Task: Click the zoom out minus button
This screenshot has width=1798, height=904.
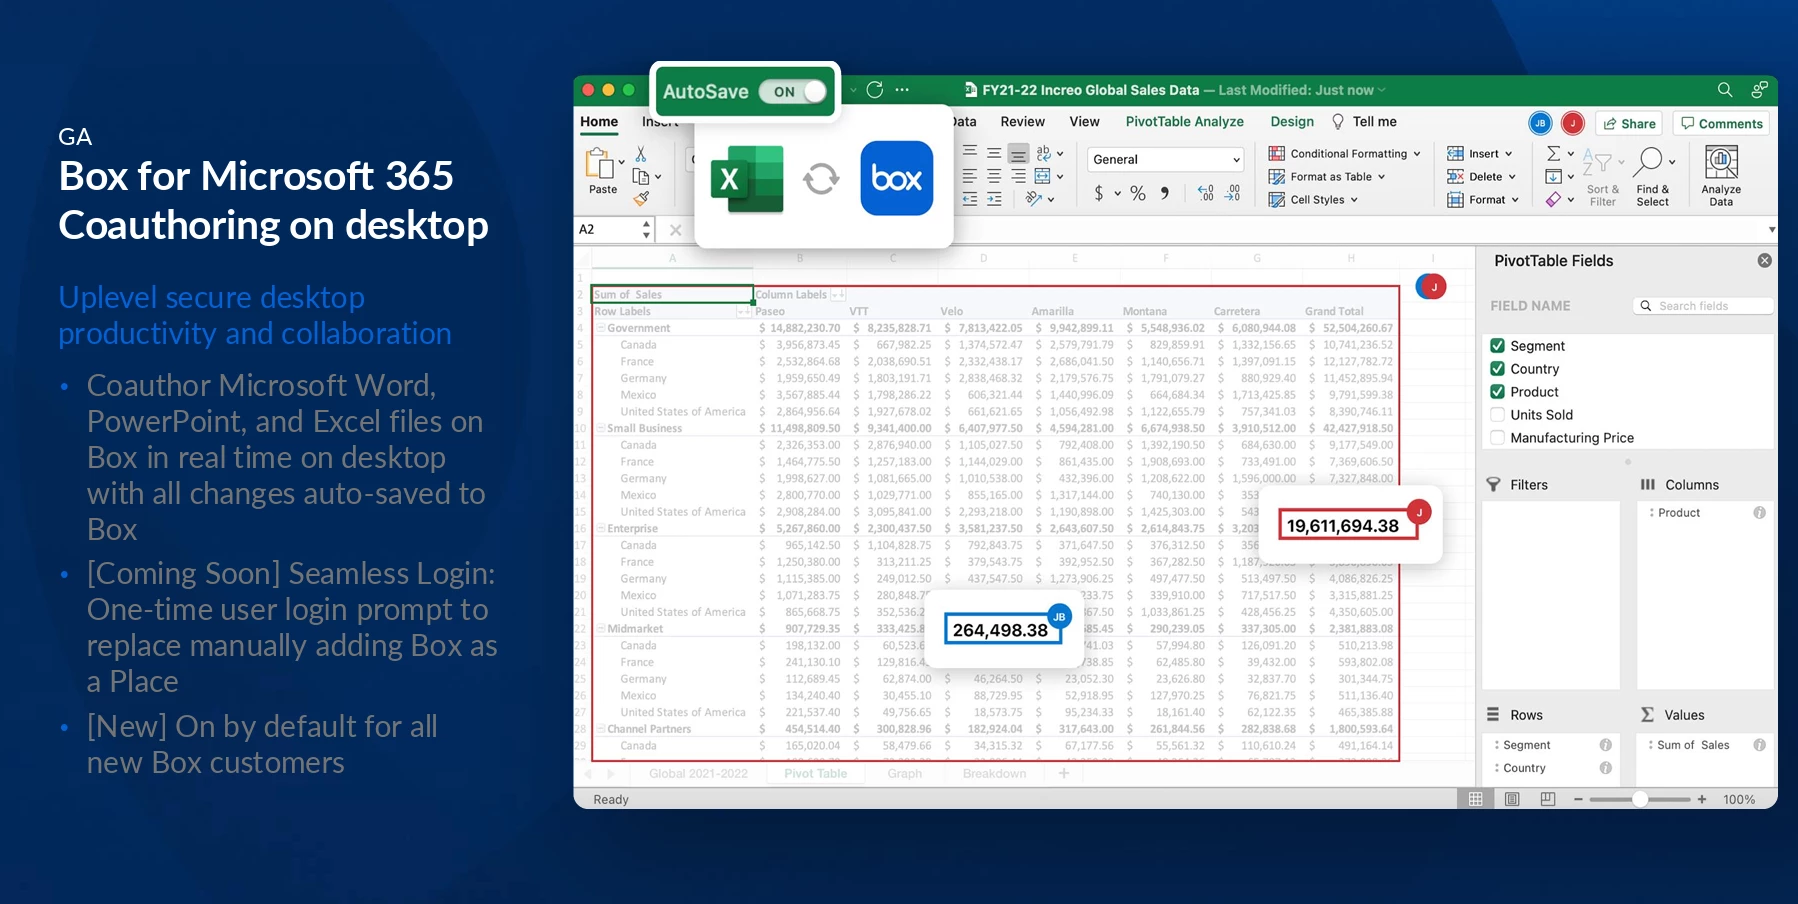Action: (x=1578, y=799)
